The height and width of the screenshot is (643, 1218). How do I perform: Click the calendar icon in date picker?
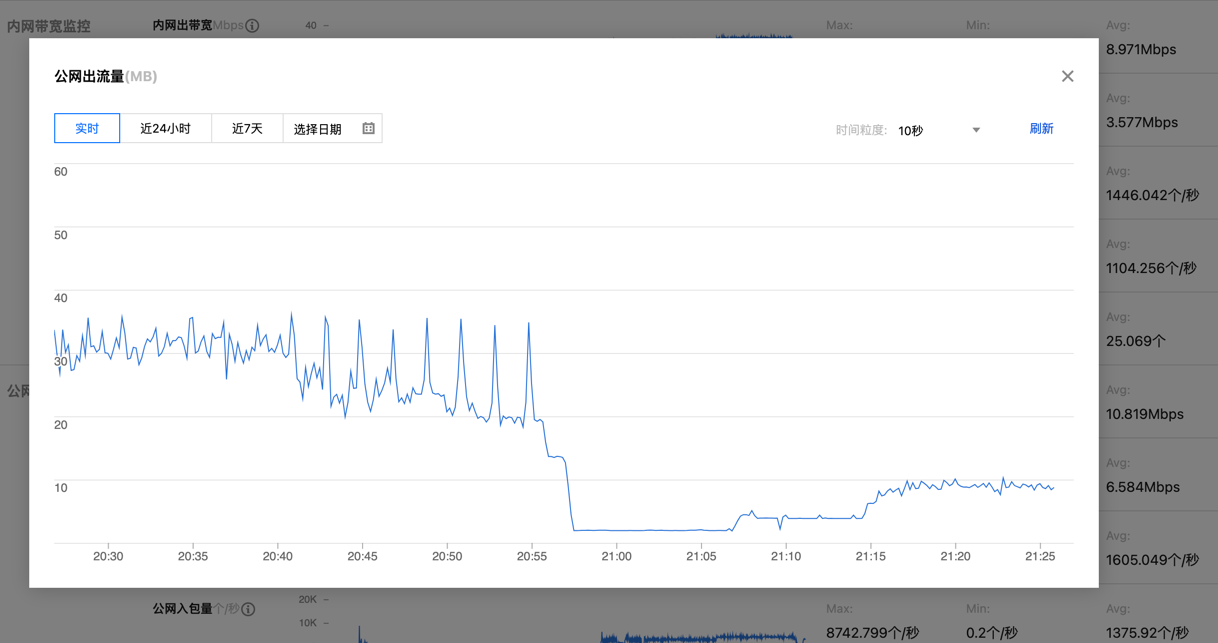click(x=368, y=128)
